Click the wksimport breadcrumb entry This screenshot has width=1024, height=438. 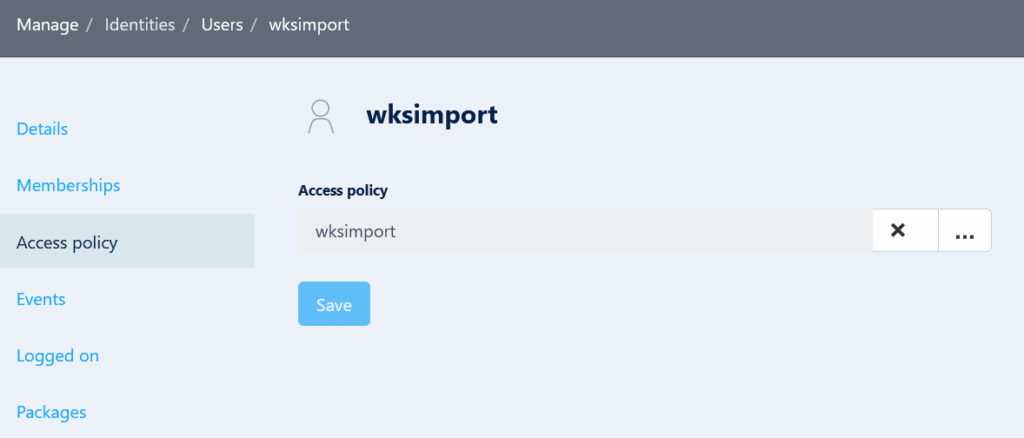coord(309,24)
